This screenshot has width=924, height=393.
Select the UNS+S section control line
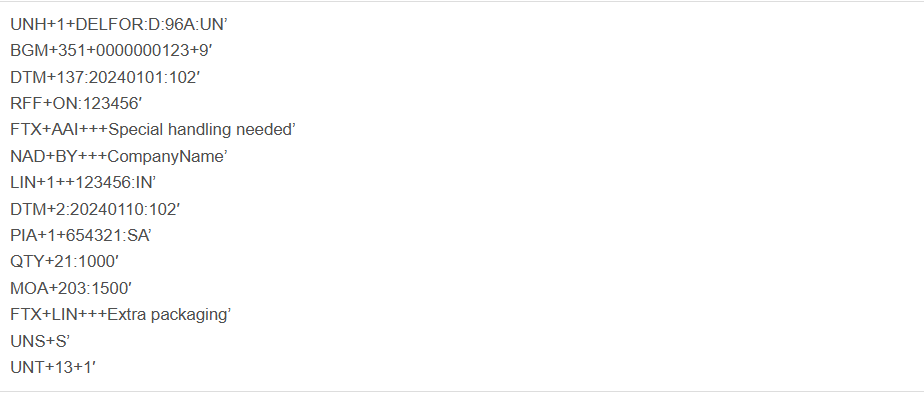[40, 341]
